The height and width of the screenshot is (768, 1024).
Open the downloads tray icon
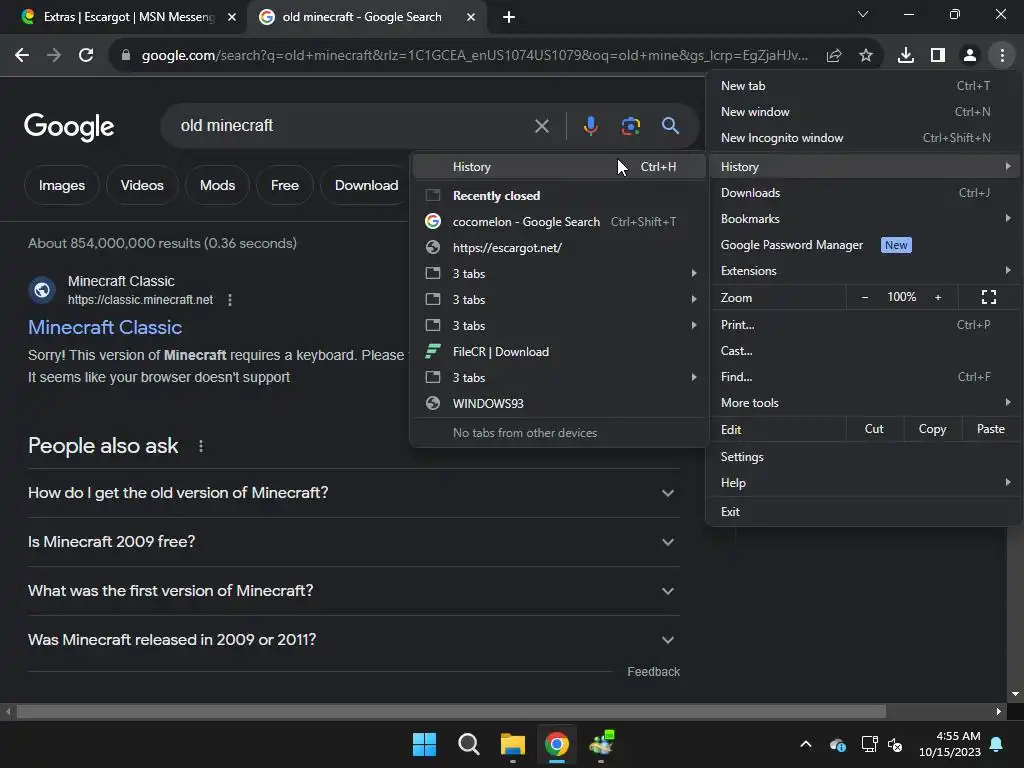(x=906, y=56)
